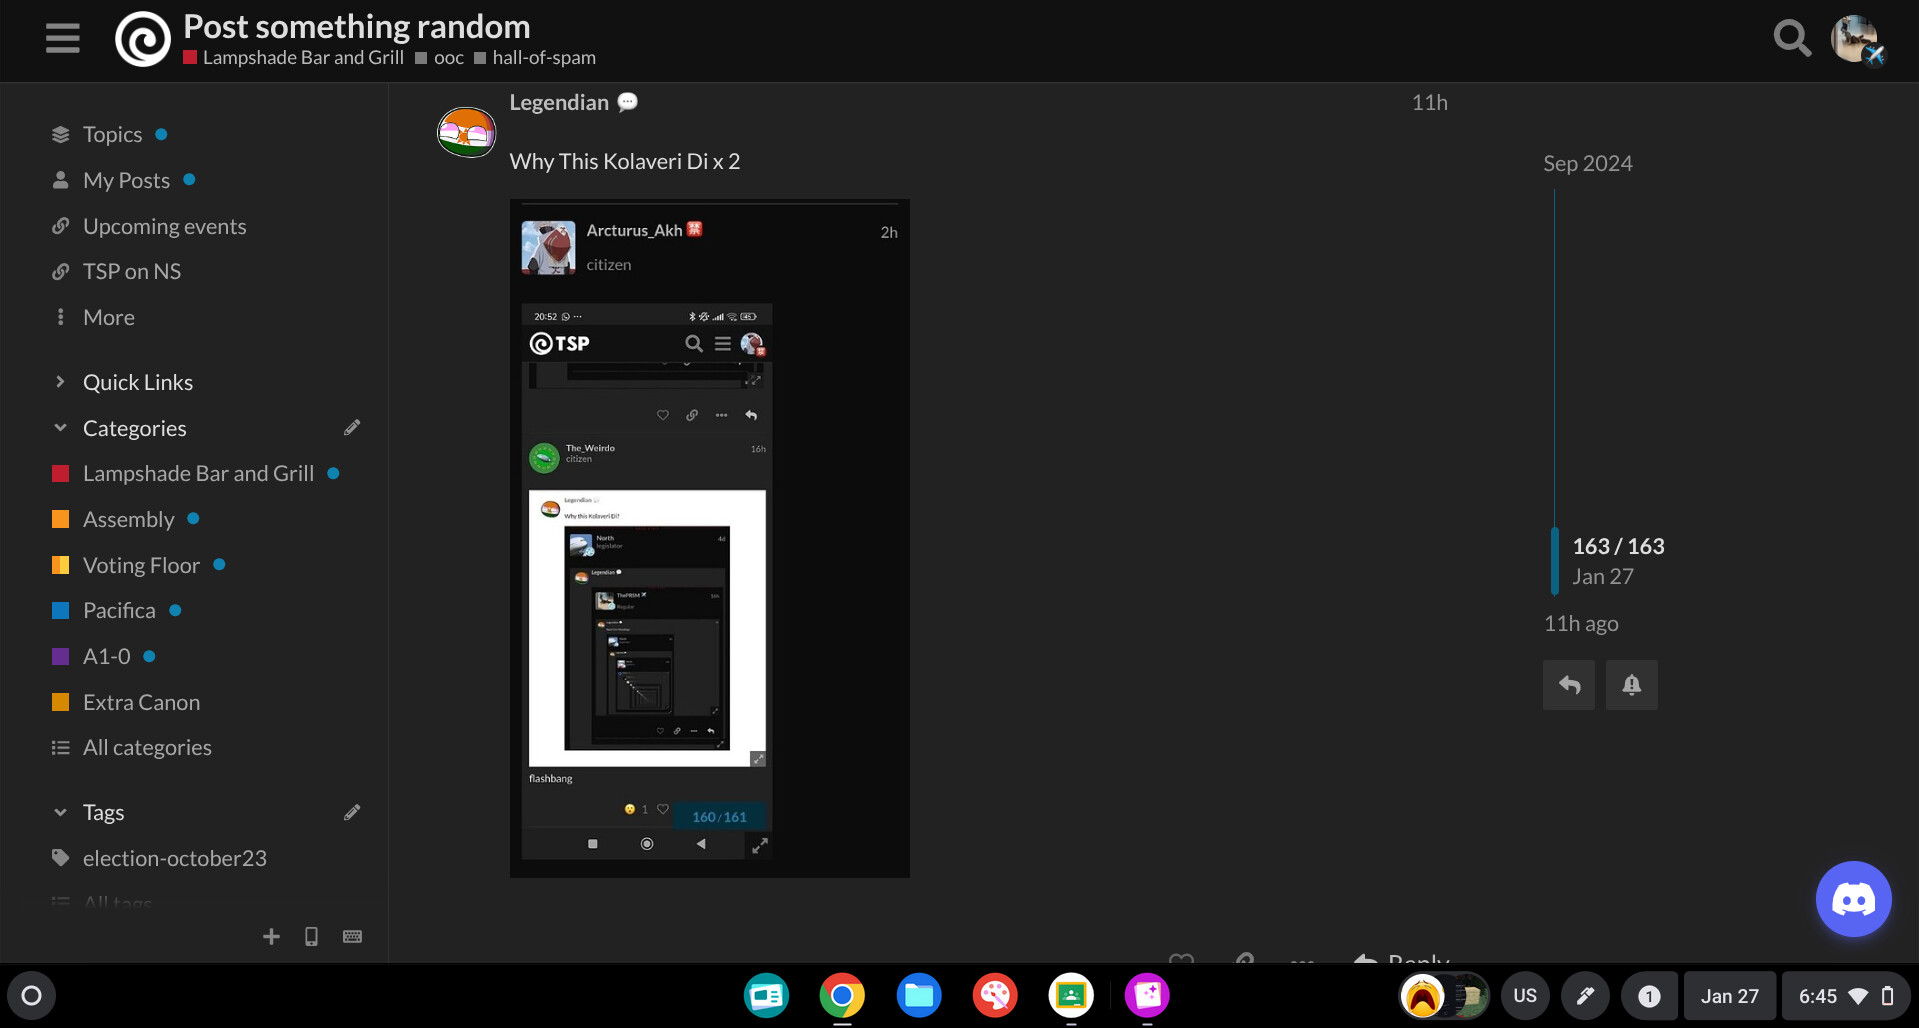Screen dimensions: 1919x1028
Task: Click the plus icon at sidebar bottom
Action: [x=271, y=936]
